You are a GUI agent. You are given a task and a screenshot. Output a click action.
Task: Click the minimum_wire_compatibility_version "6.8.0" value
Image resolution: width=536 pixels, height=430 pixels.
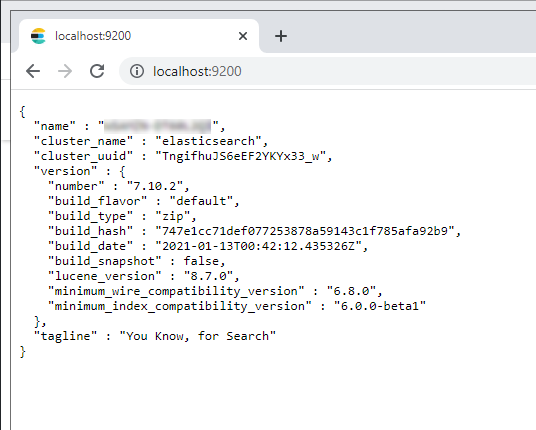(x=351, y=291)
